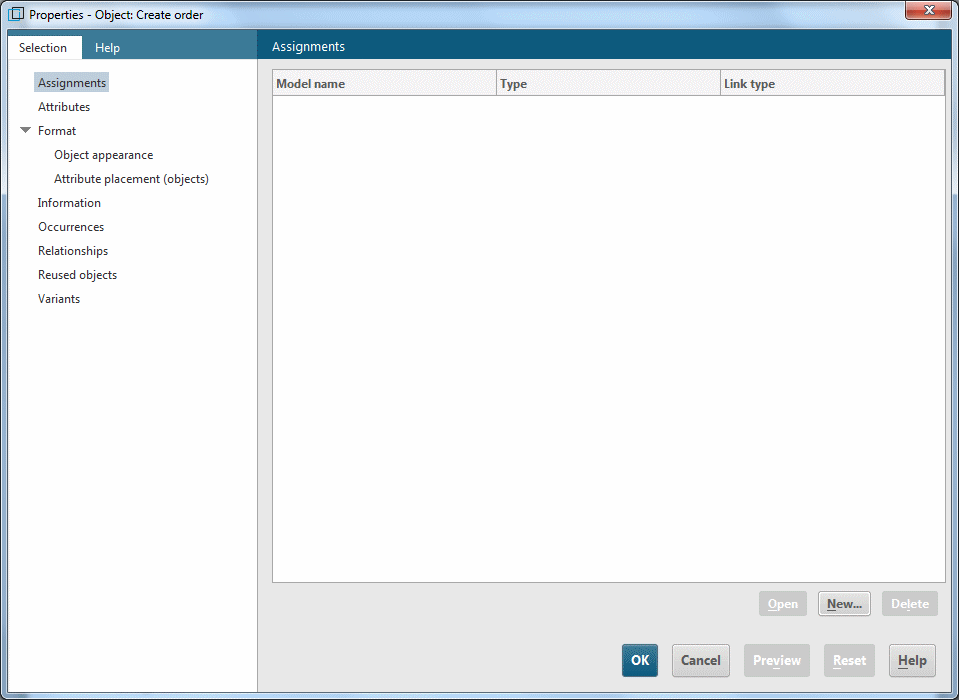Cancel the Properties dialog
The image size is (959, 700).
click(x=700, y=660)
